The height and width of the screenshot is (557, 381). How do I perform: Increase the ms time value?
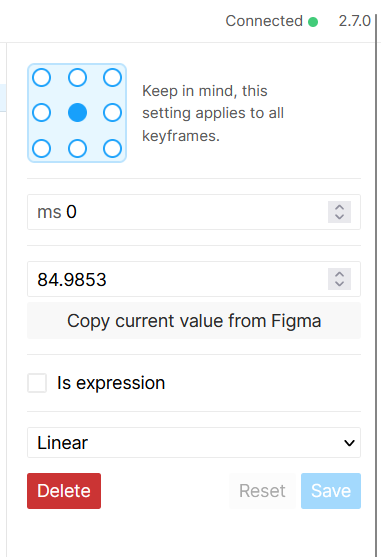339,207
